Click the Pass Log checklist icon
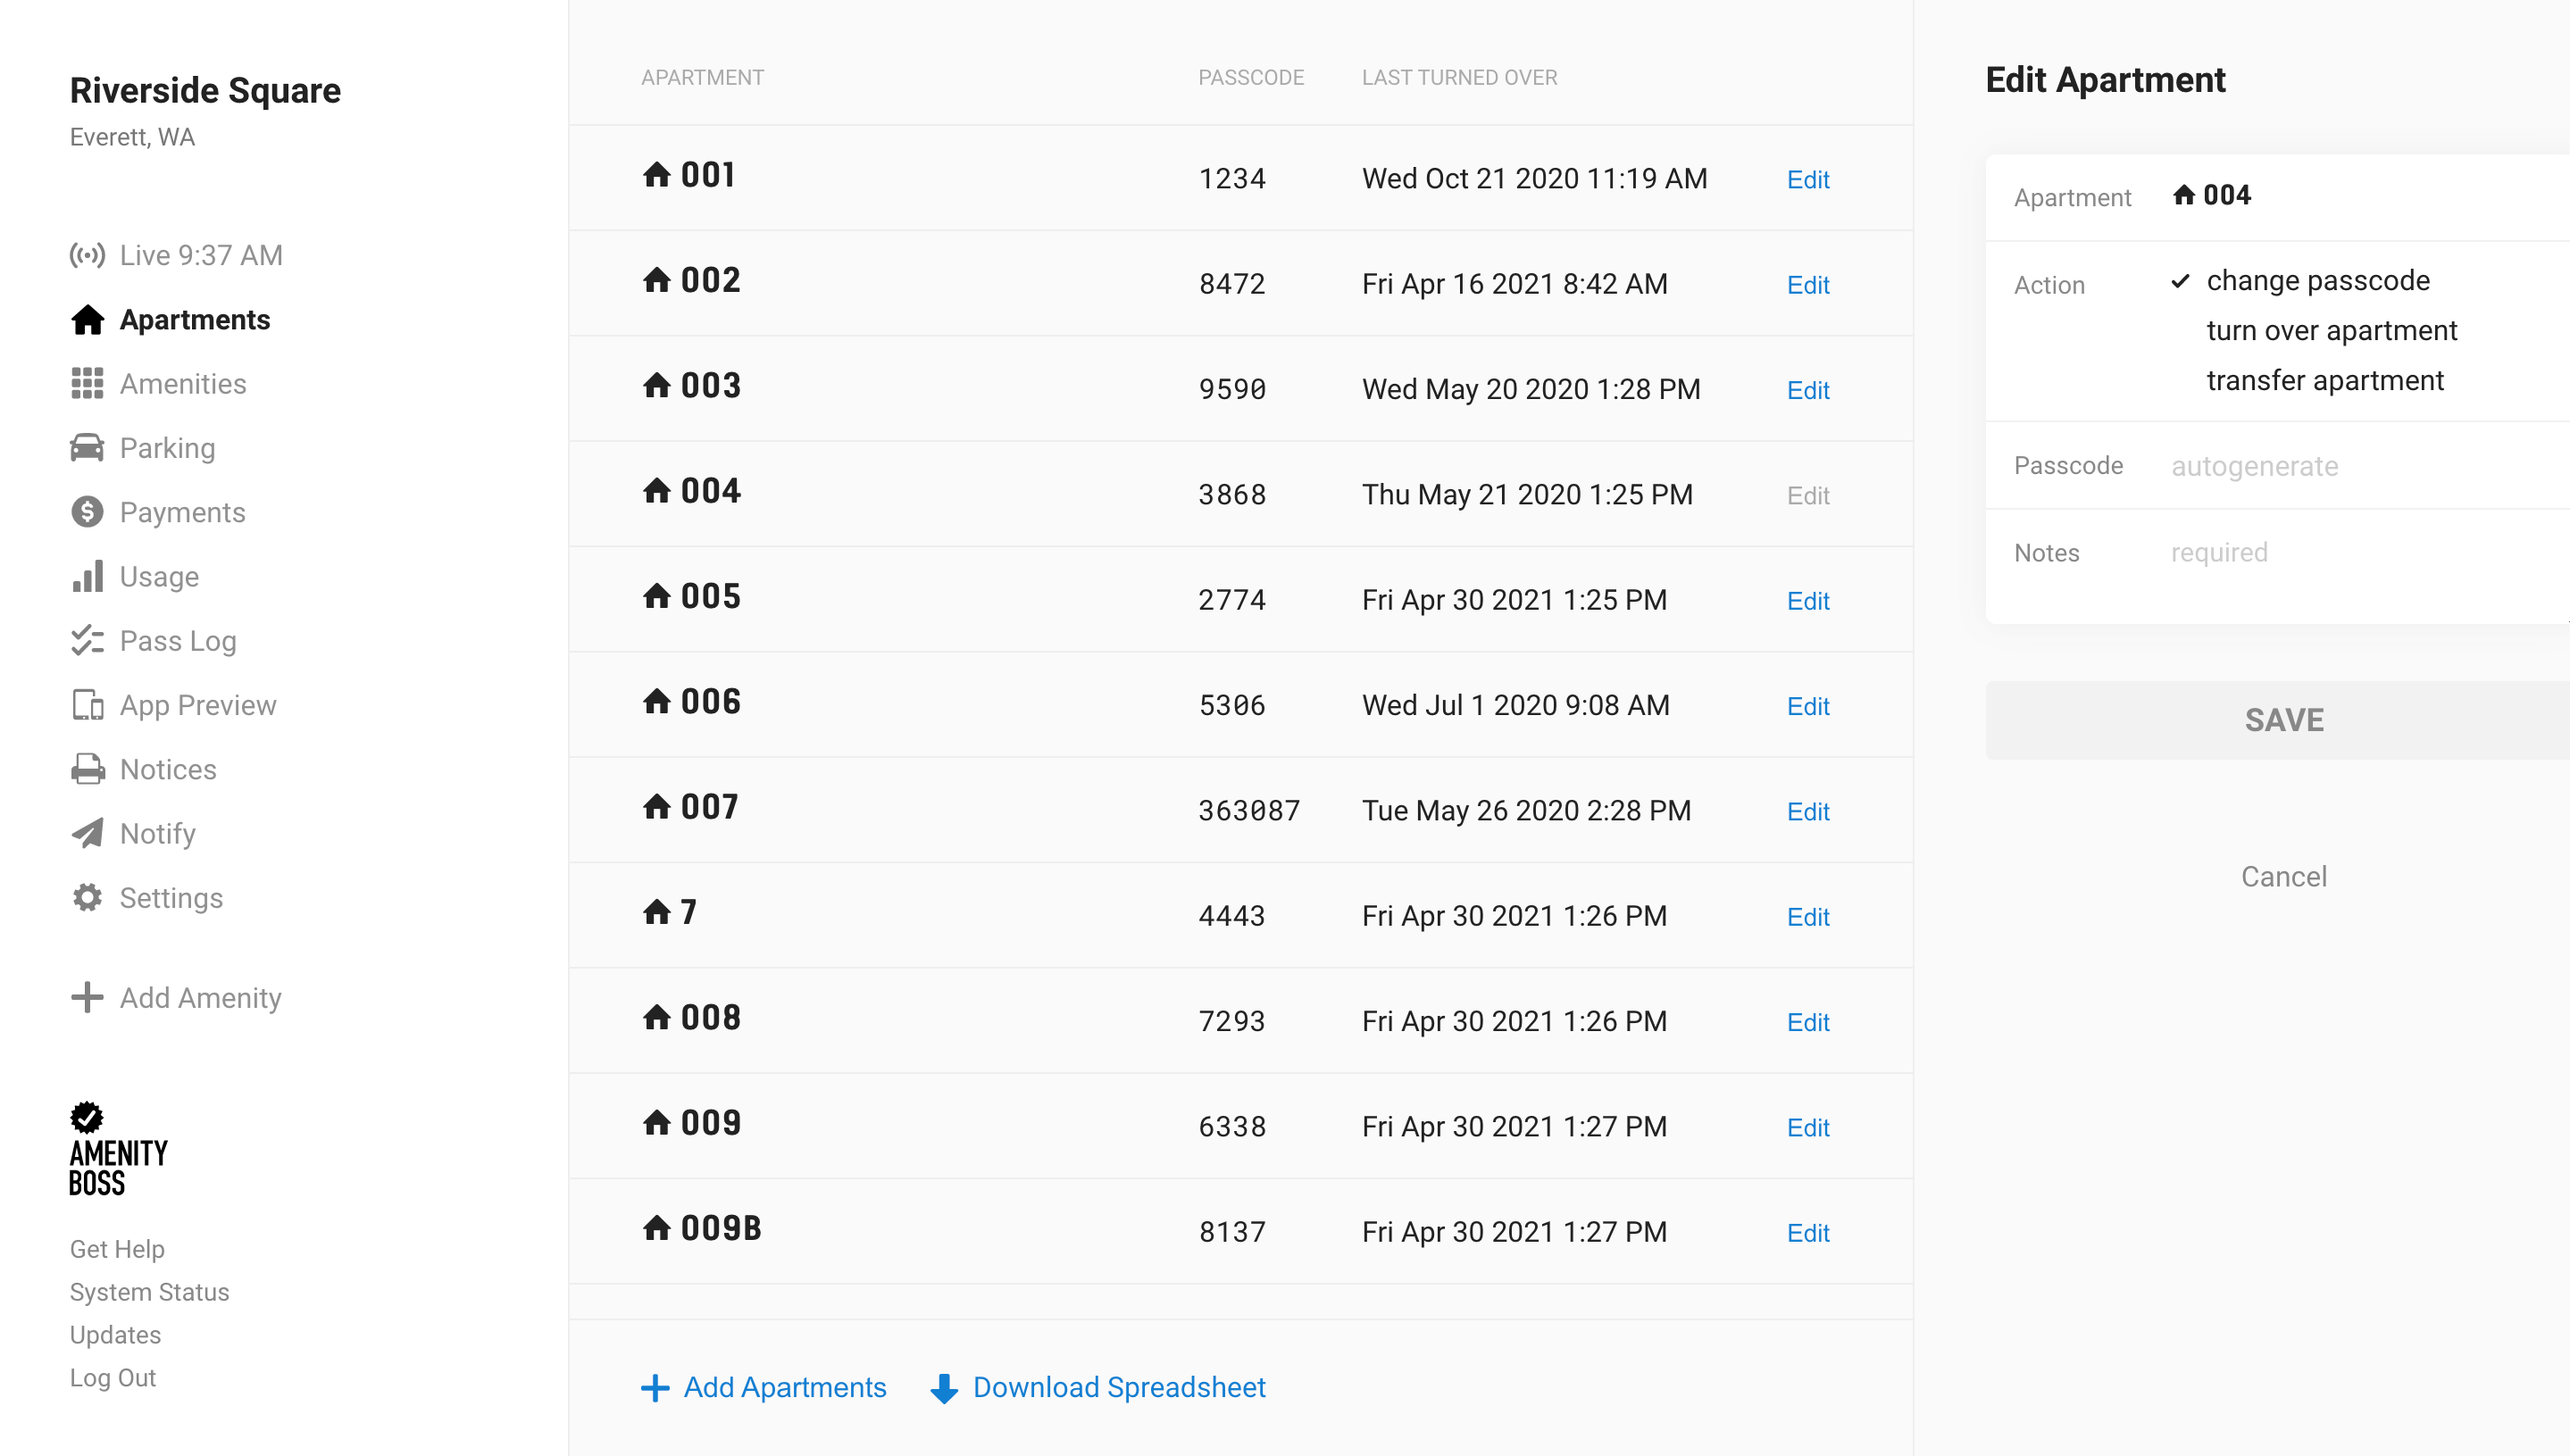 [87, 641]
